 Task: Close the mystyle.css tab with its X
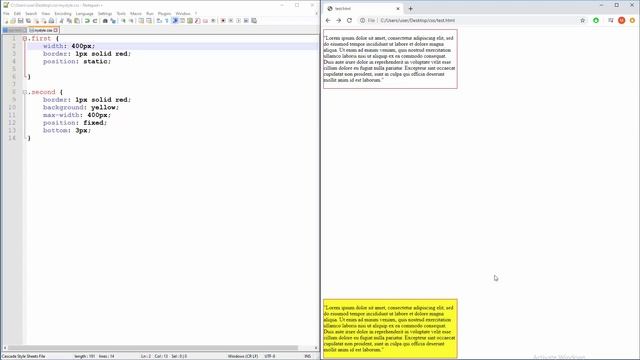56,30
